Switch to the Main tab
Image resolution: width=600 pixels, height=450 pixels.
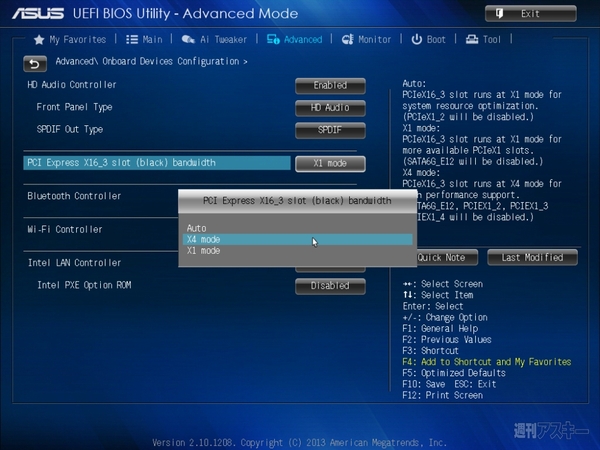pos(152,39)
